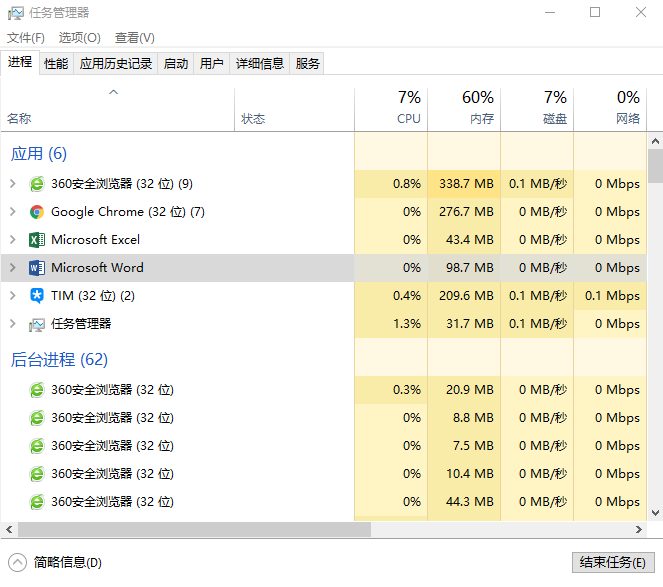Screen dimensions: 663x587
Task: Click the 360安全浏览器 (9) app icon
Action: (x=37, y=184)
